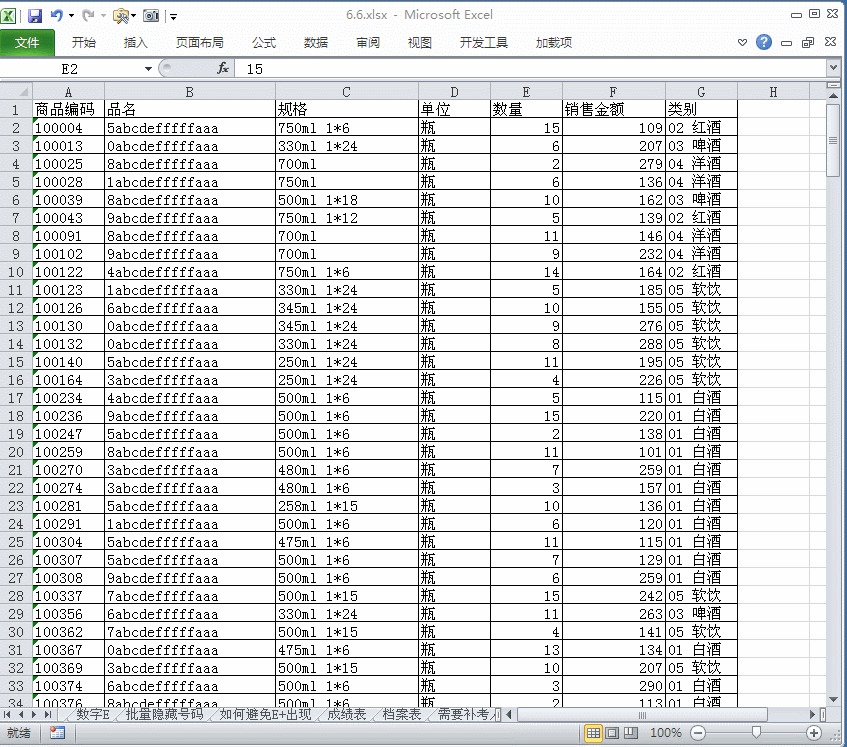Click the camera icon in quick access toolbar
Viewport: 847px width, 747px height.
pyautogui.click(x=151, y=16)
